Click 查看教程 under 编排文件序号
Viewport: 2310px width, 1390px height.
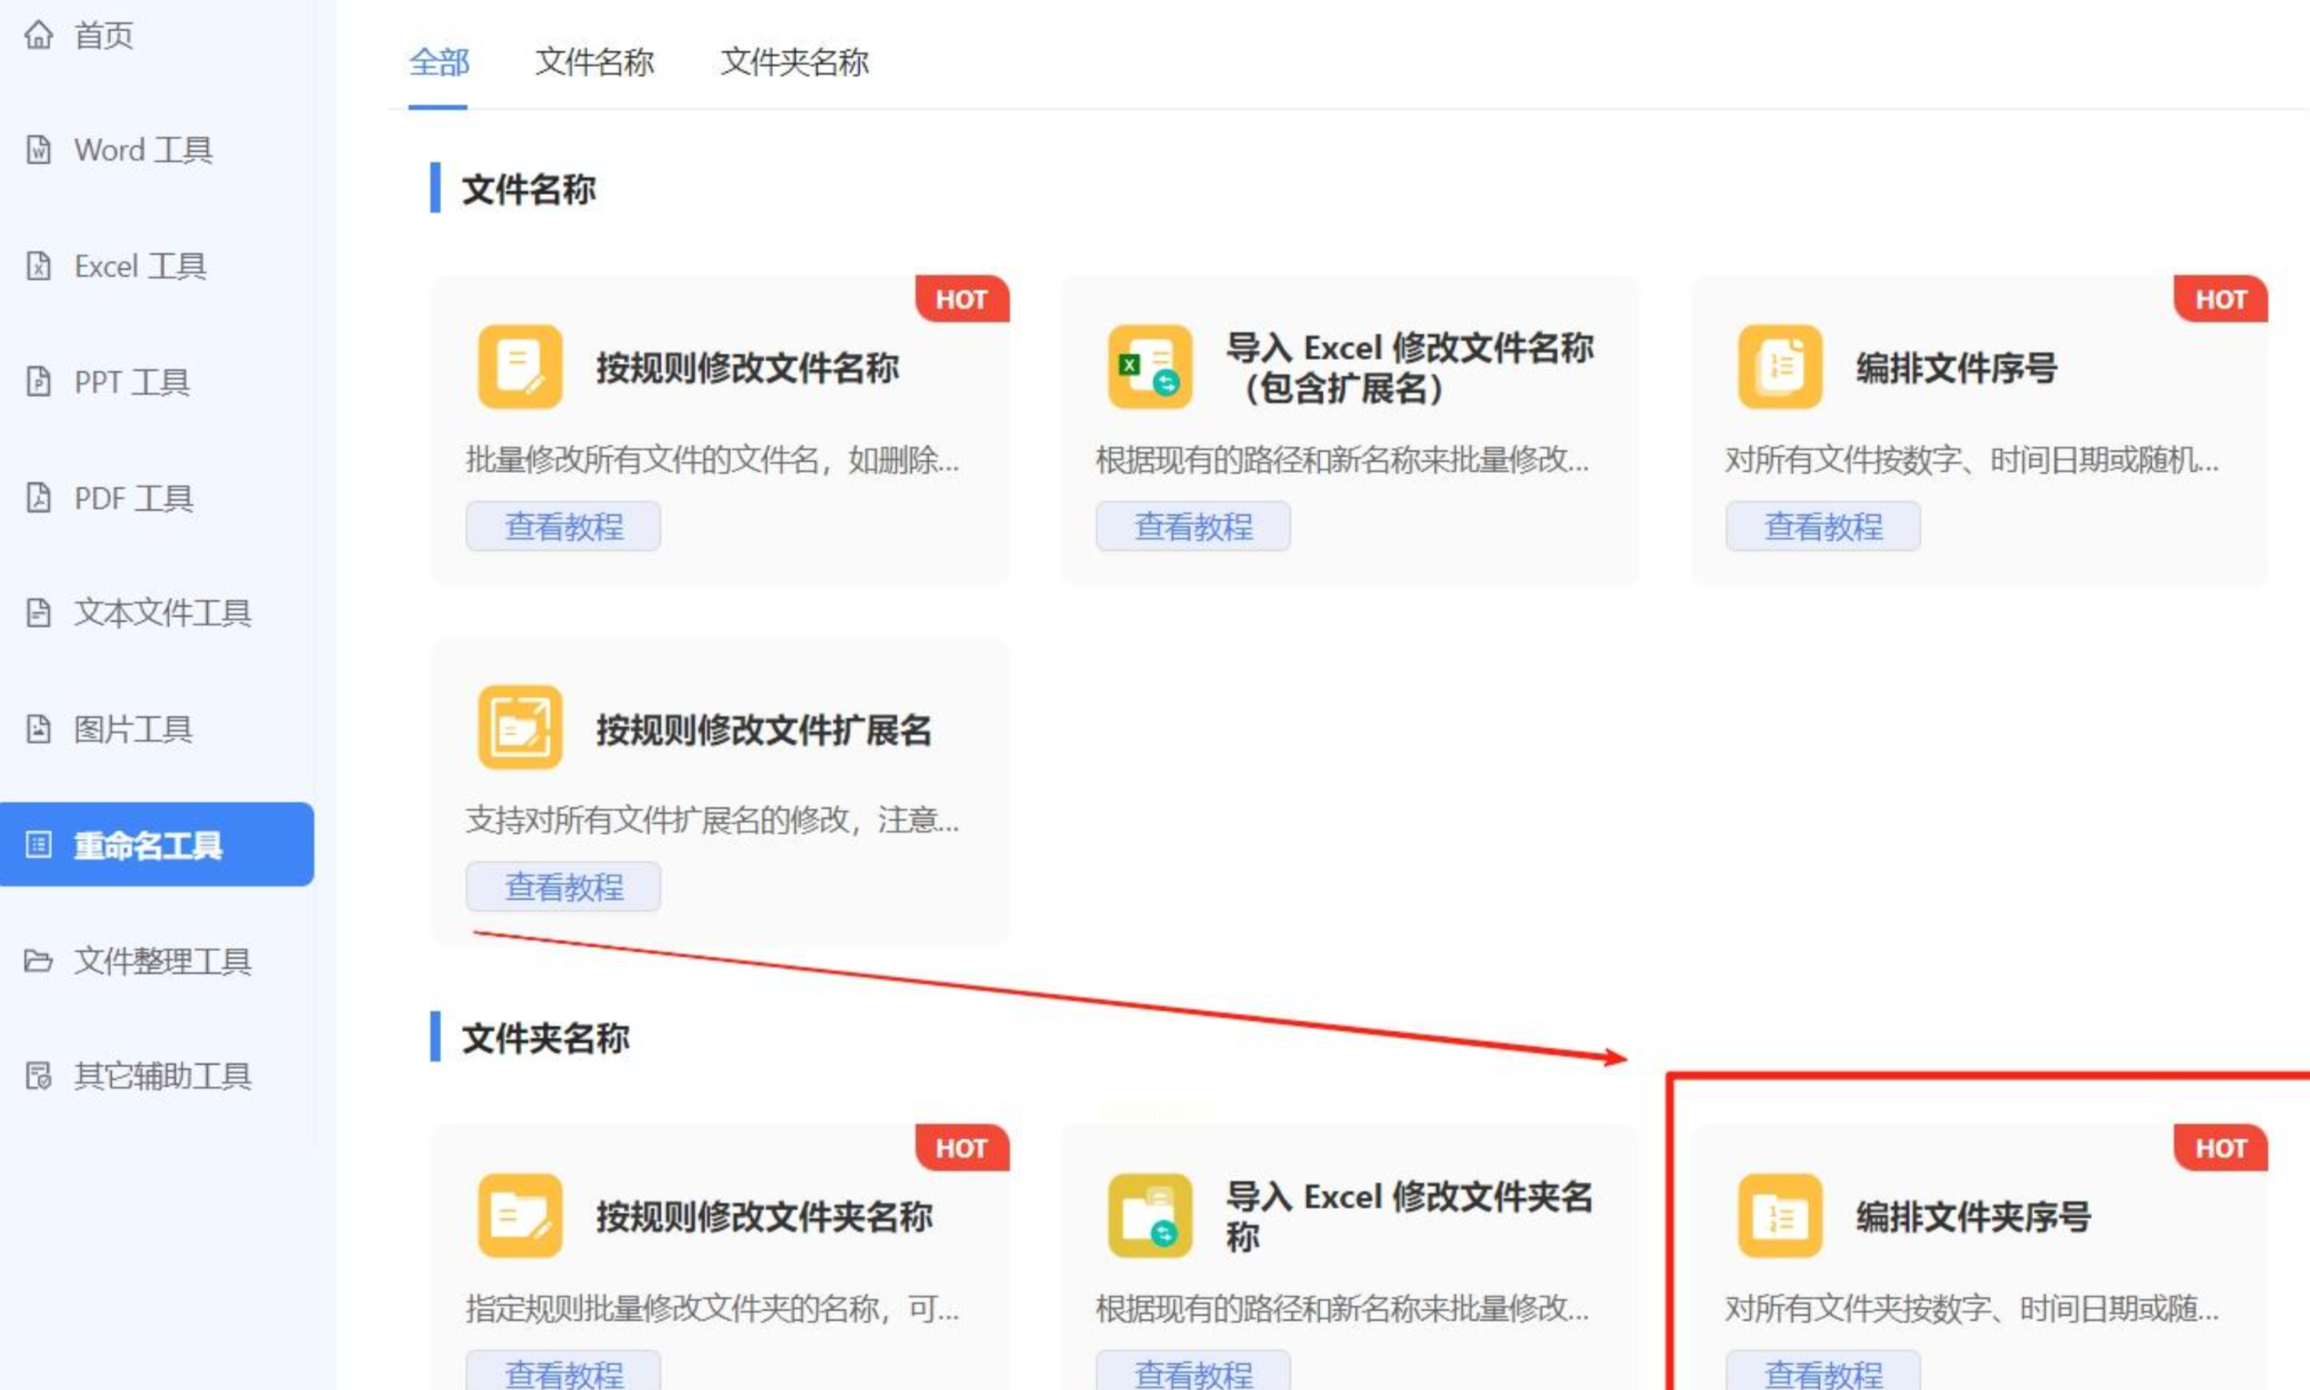point(1822,526)
